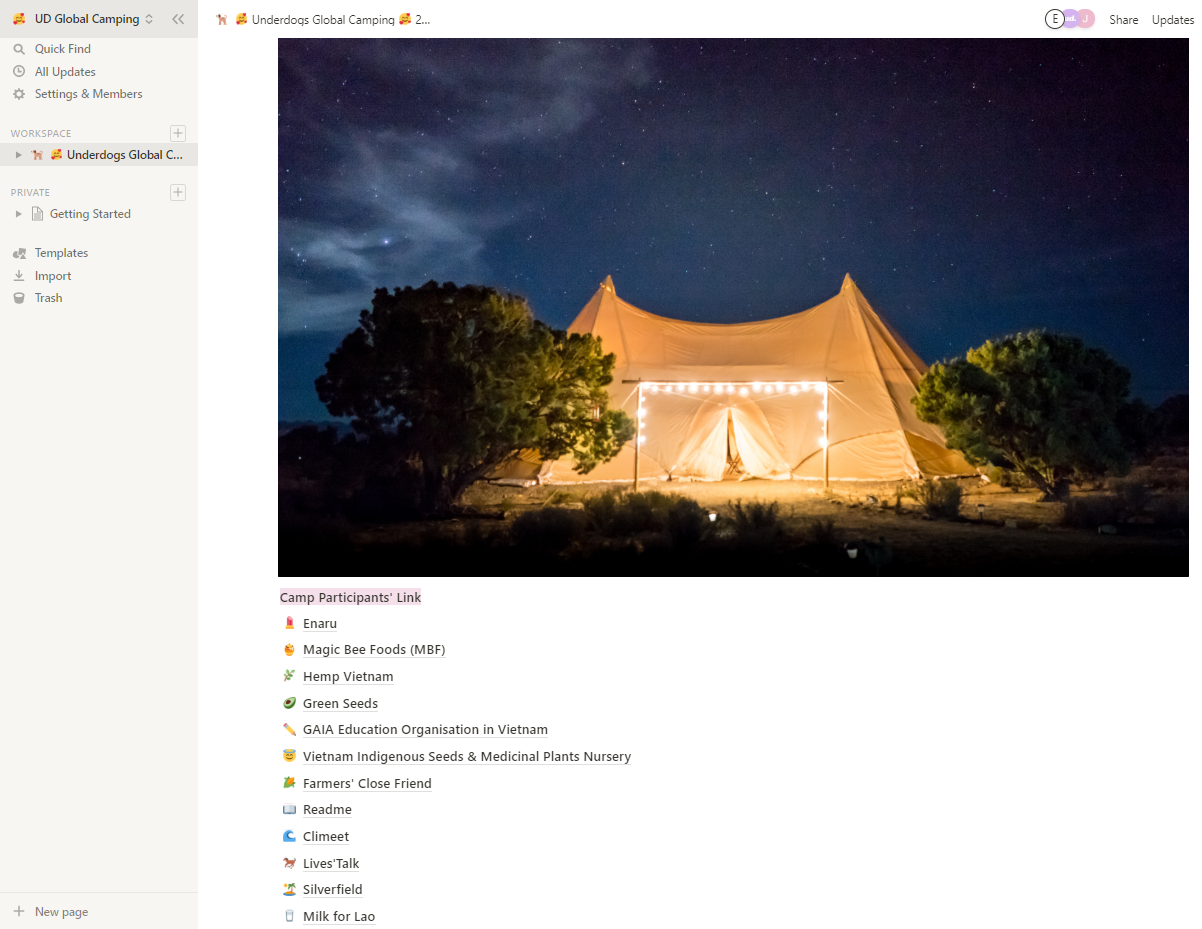The image size is (1202, 929).
Task: Add a page in the Private section
Action: click(178, 192)
